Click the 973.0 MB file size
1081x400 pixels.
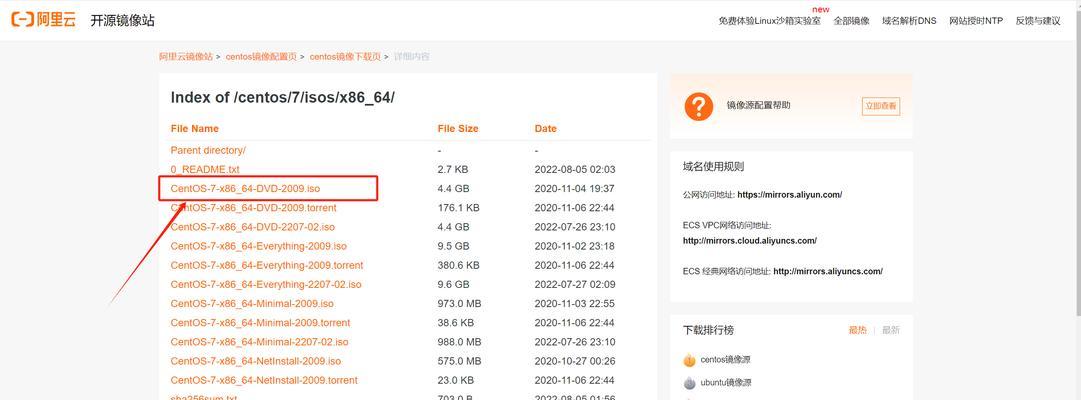pyautogui.click(x=459, y=303)
